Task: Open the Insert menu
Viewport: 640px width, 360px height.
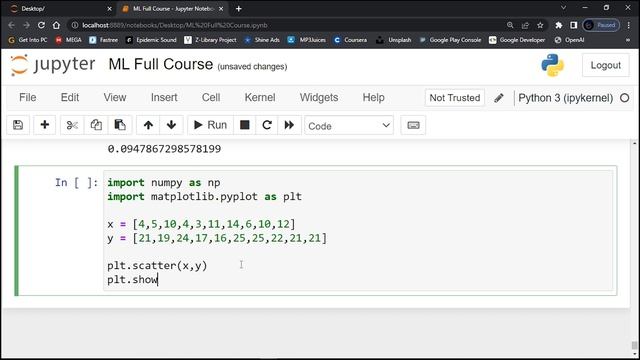Action: [164, 98]
